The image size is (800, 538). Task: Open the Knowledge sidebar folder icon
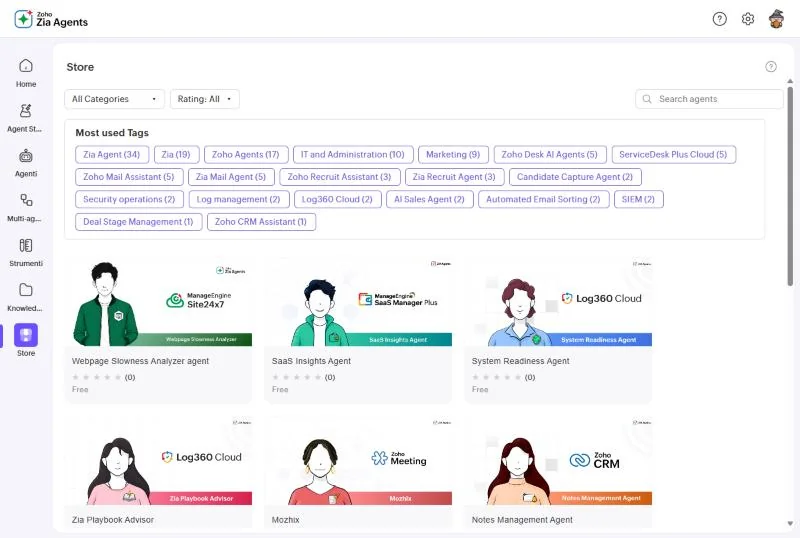click(26, 290)
